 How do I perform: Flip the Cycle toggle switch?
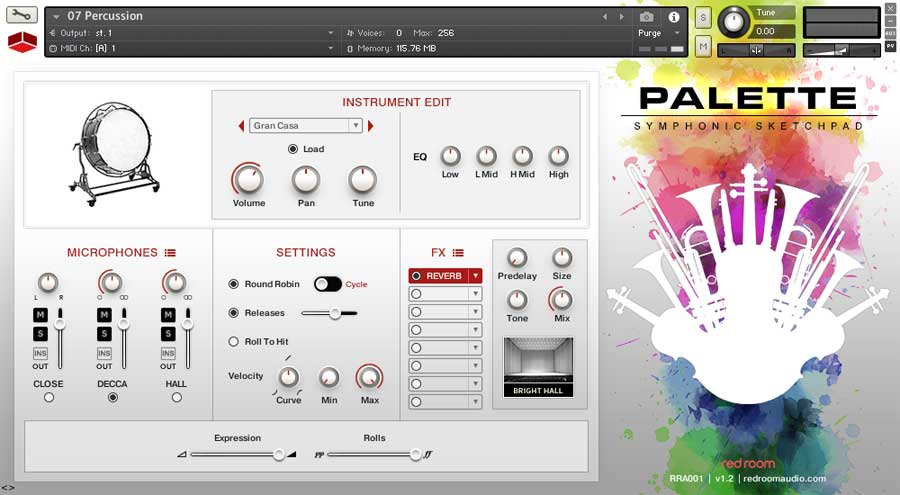click(328, 284)
